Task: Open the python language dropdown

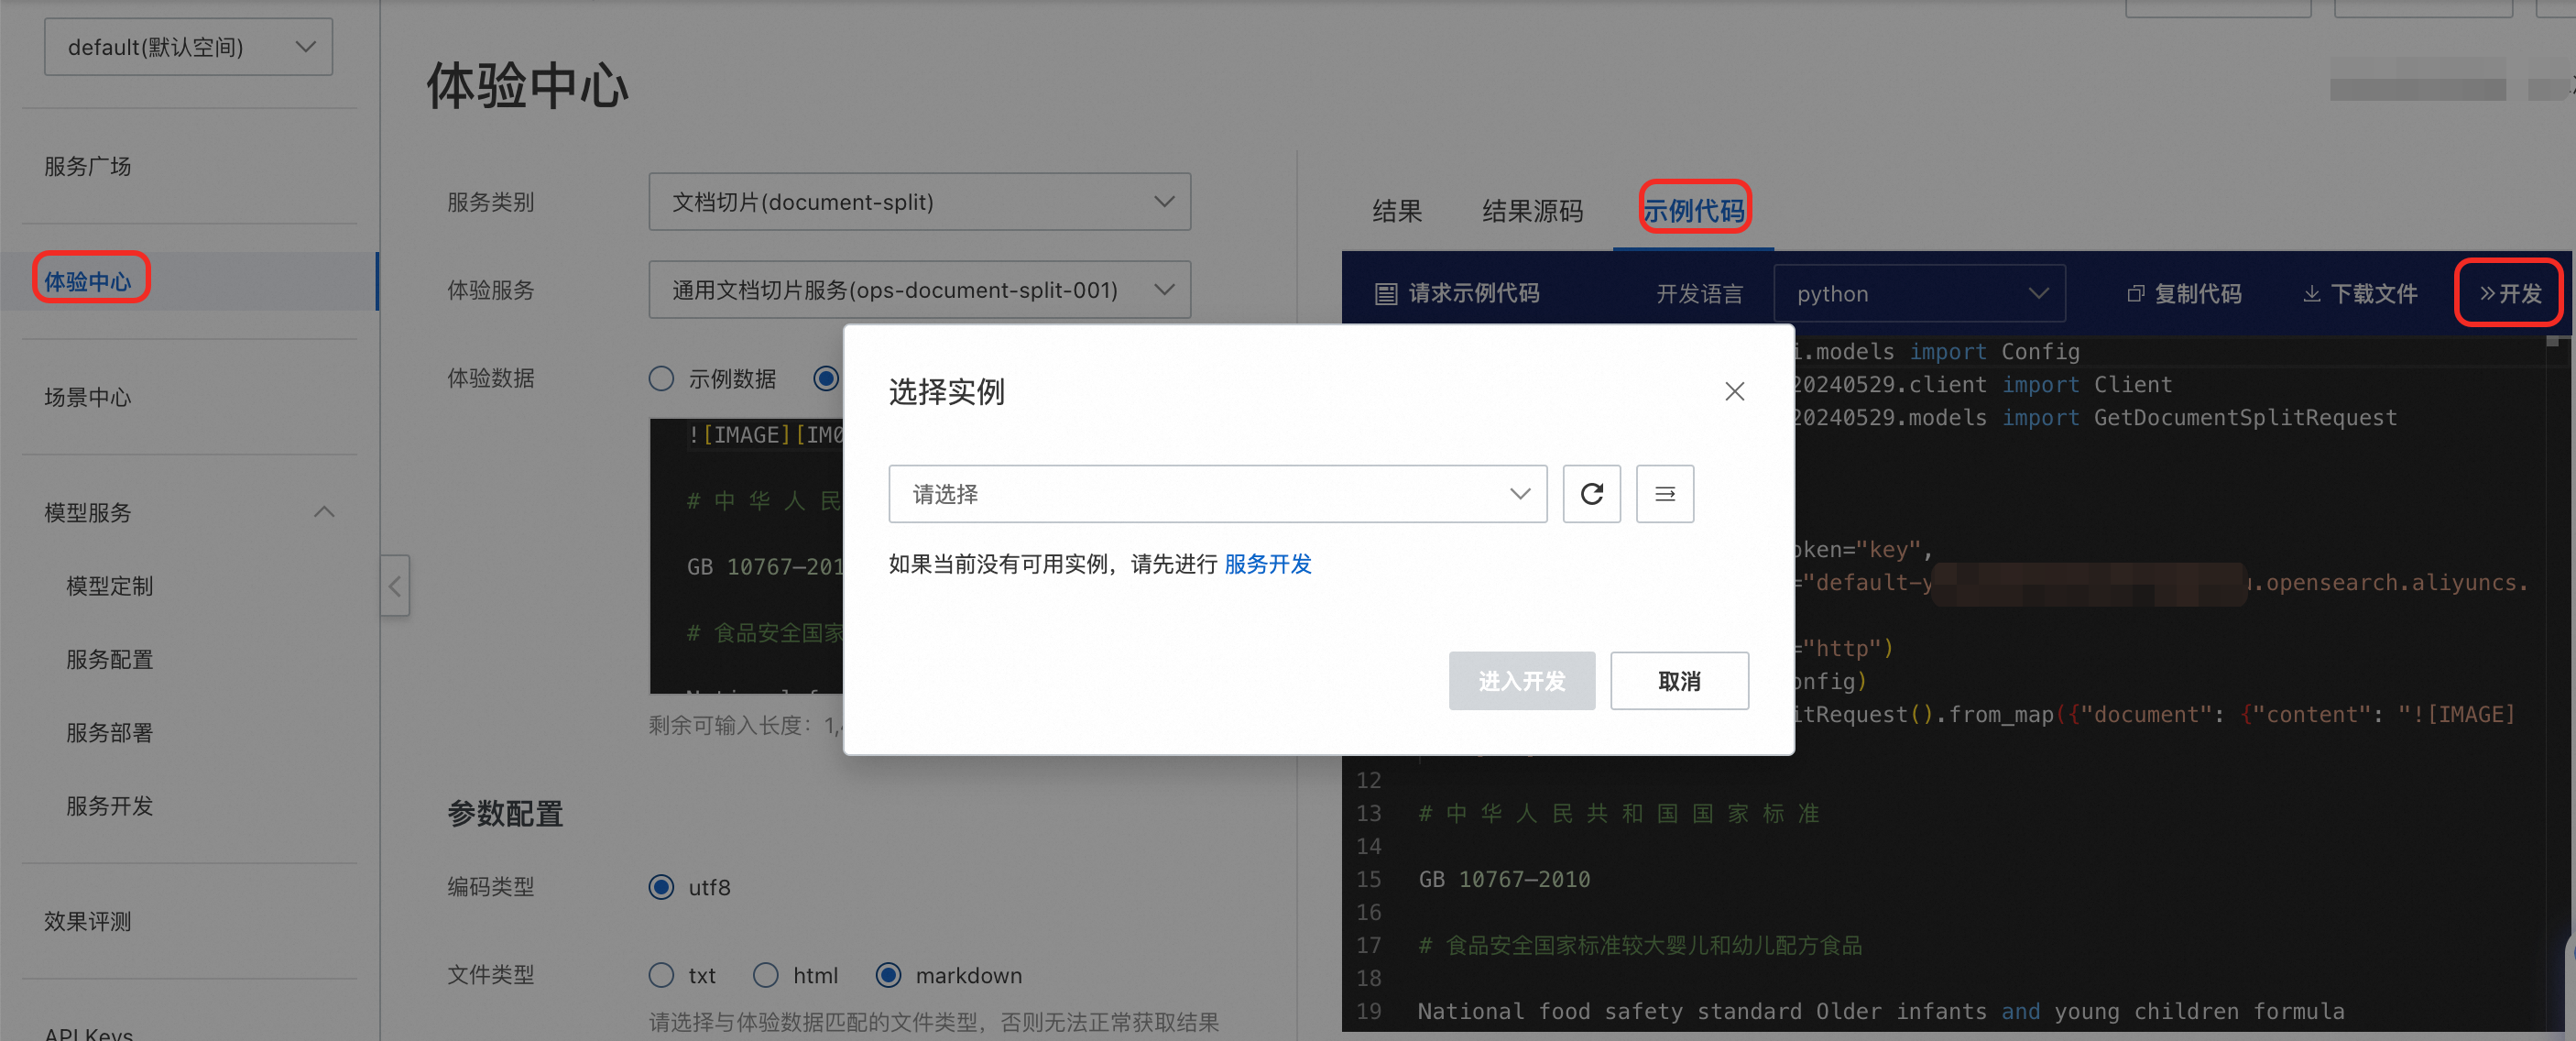Action: (1919, 294)
